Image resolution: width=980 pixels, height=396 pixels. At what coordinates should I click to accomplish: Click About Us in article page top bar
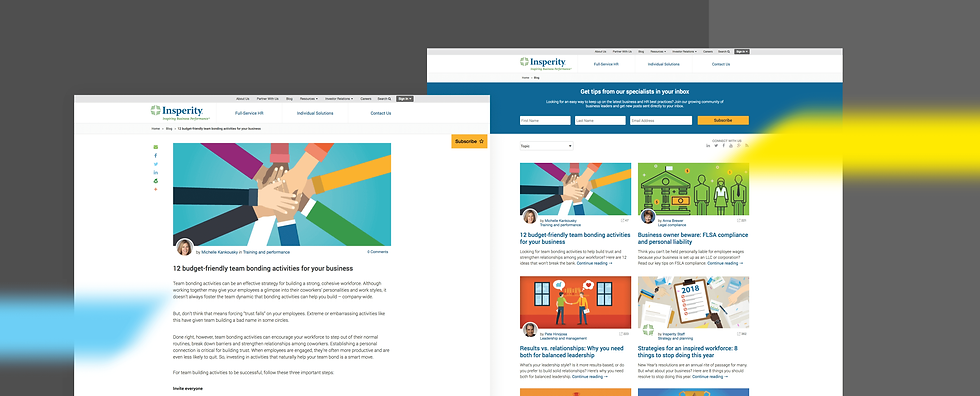click(242, 99)
